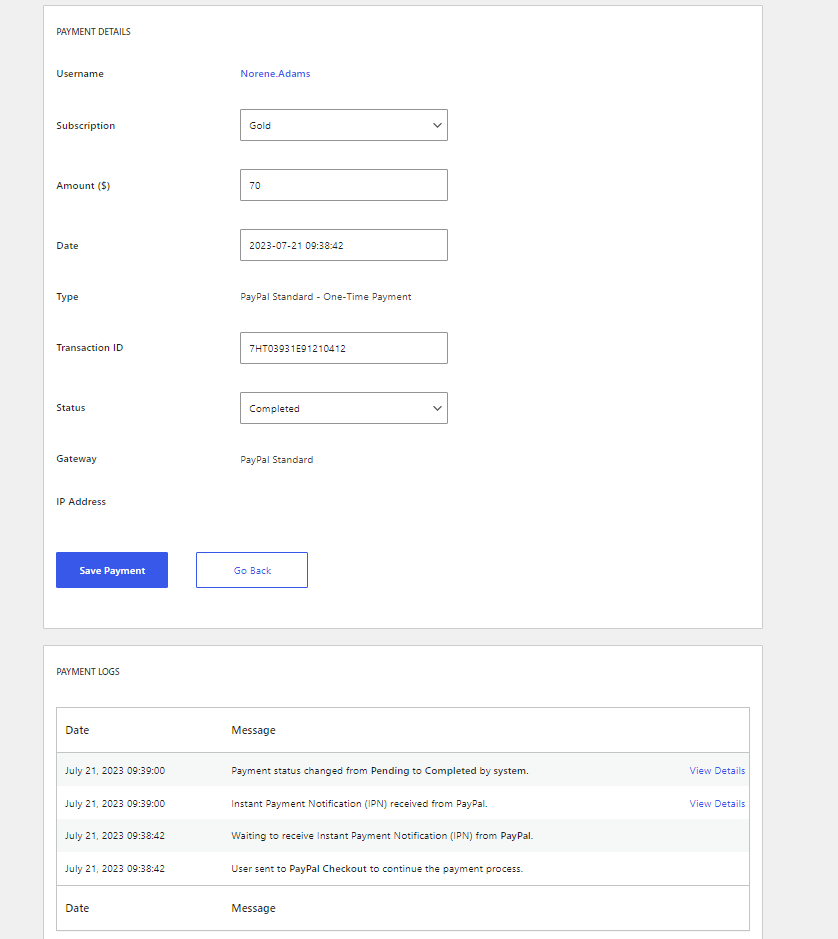Open the Status dropdown showing Completed
838x939 pixels.
pos(344,408)
